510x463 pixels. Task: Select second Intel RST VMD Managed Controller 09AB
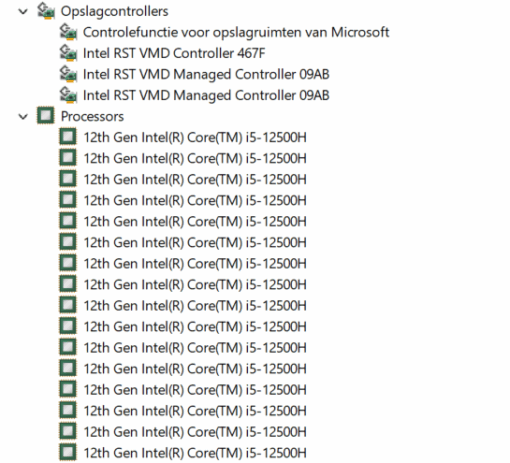pyautogui.click(x=206, y=95)
